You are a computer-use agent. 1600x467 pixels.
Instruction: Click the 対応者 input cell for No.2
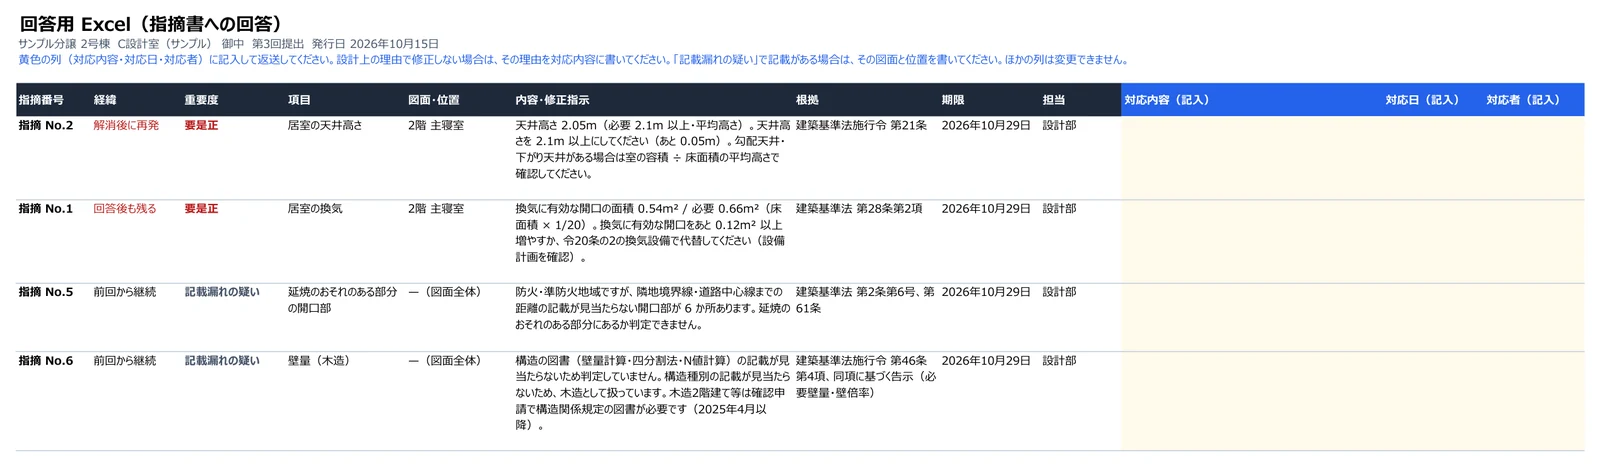tap(1533, 158)
